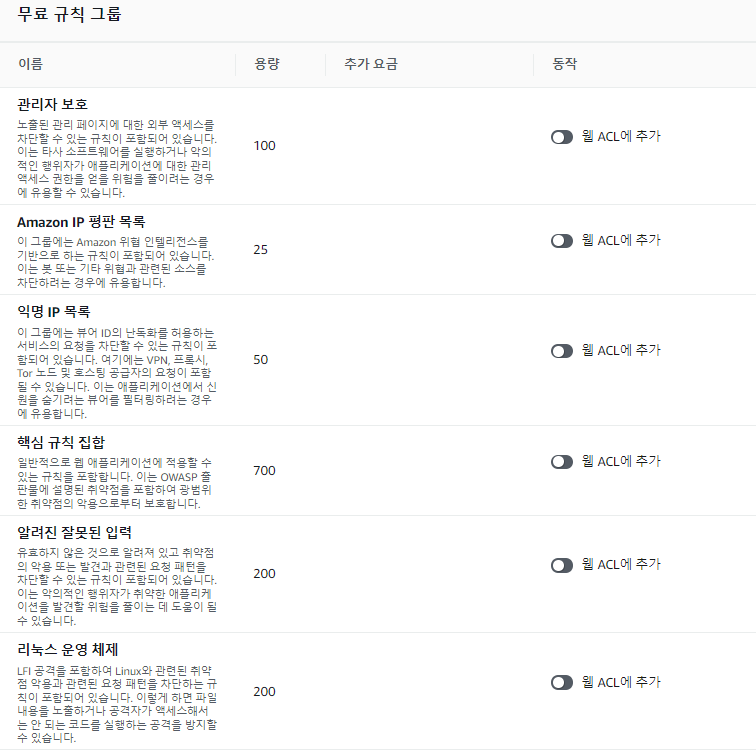Click the 동작 column header
This screenshot has width=756, height=752.
[564, 64]
